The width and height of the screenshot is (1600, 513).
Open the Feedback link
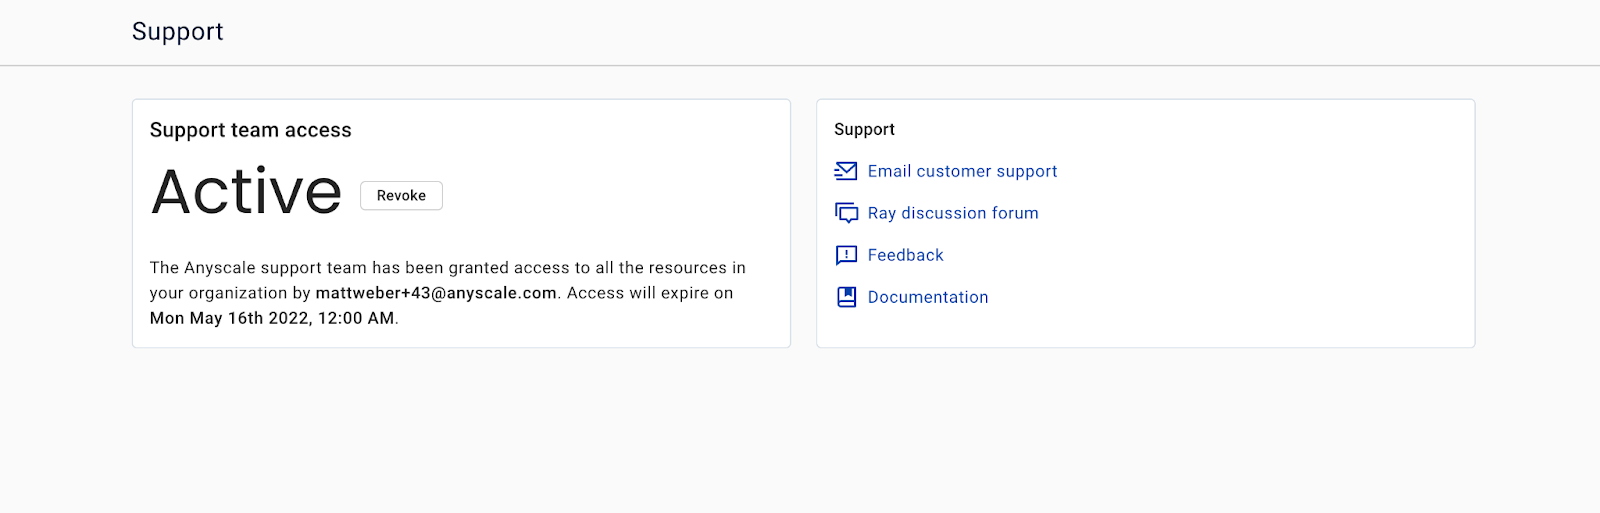pyautogui.click(x=905, y=255)
